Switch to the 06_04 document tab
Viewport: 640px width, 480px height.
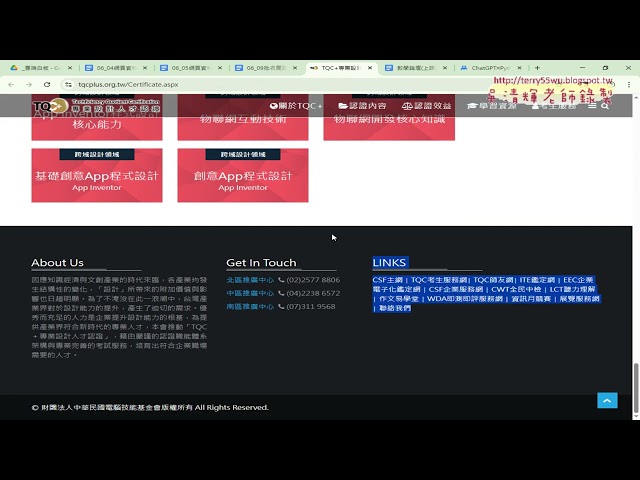click(116, 68)
